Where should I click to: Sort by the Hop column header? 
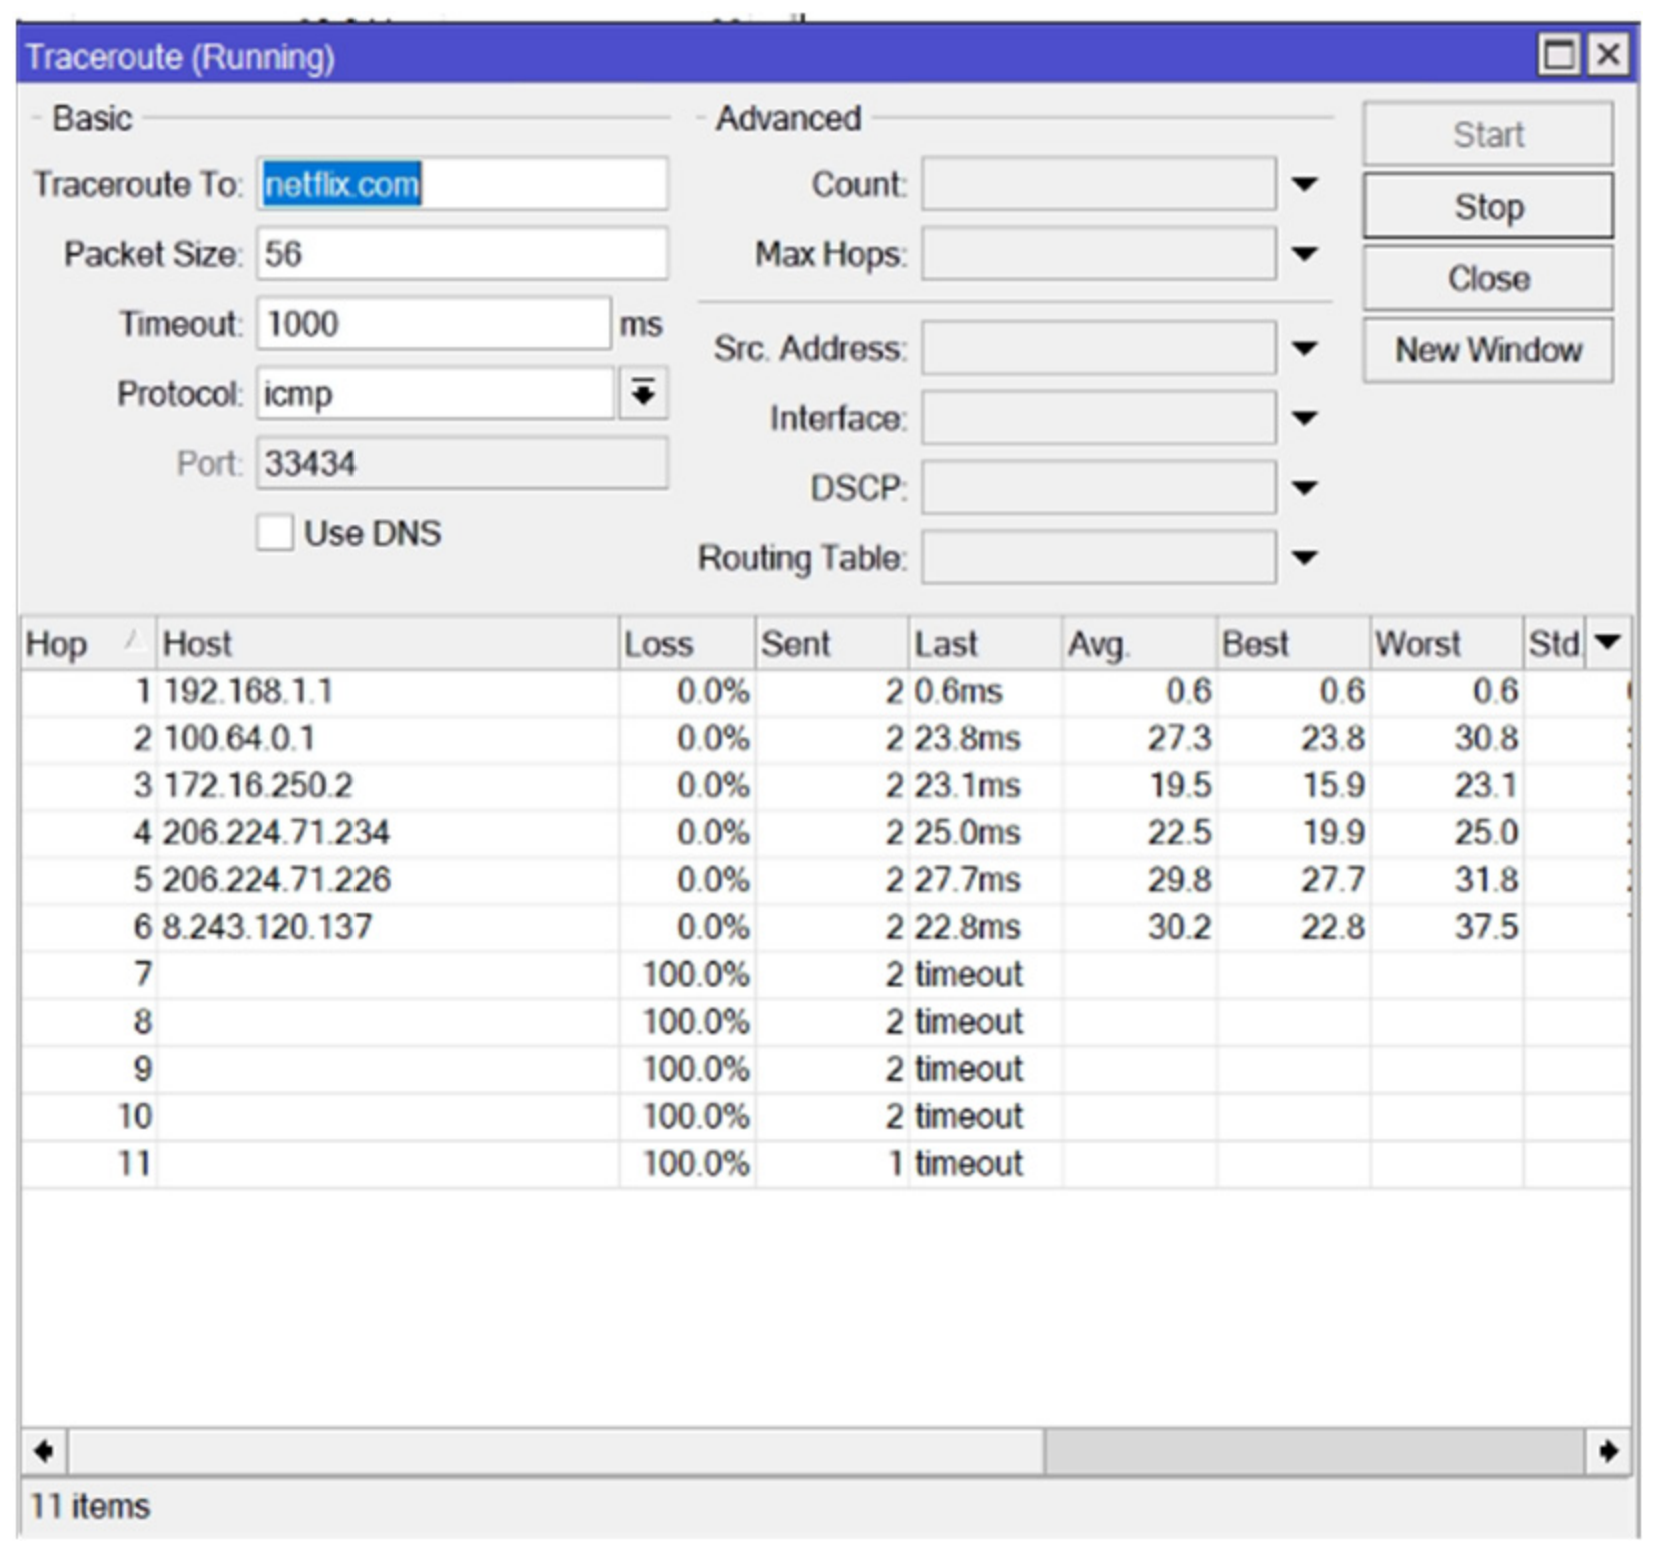88,643
